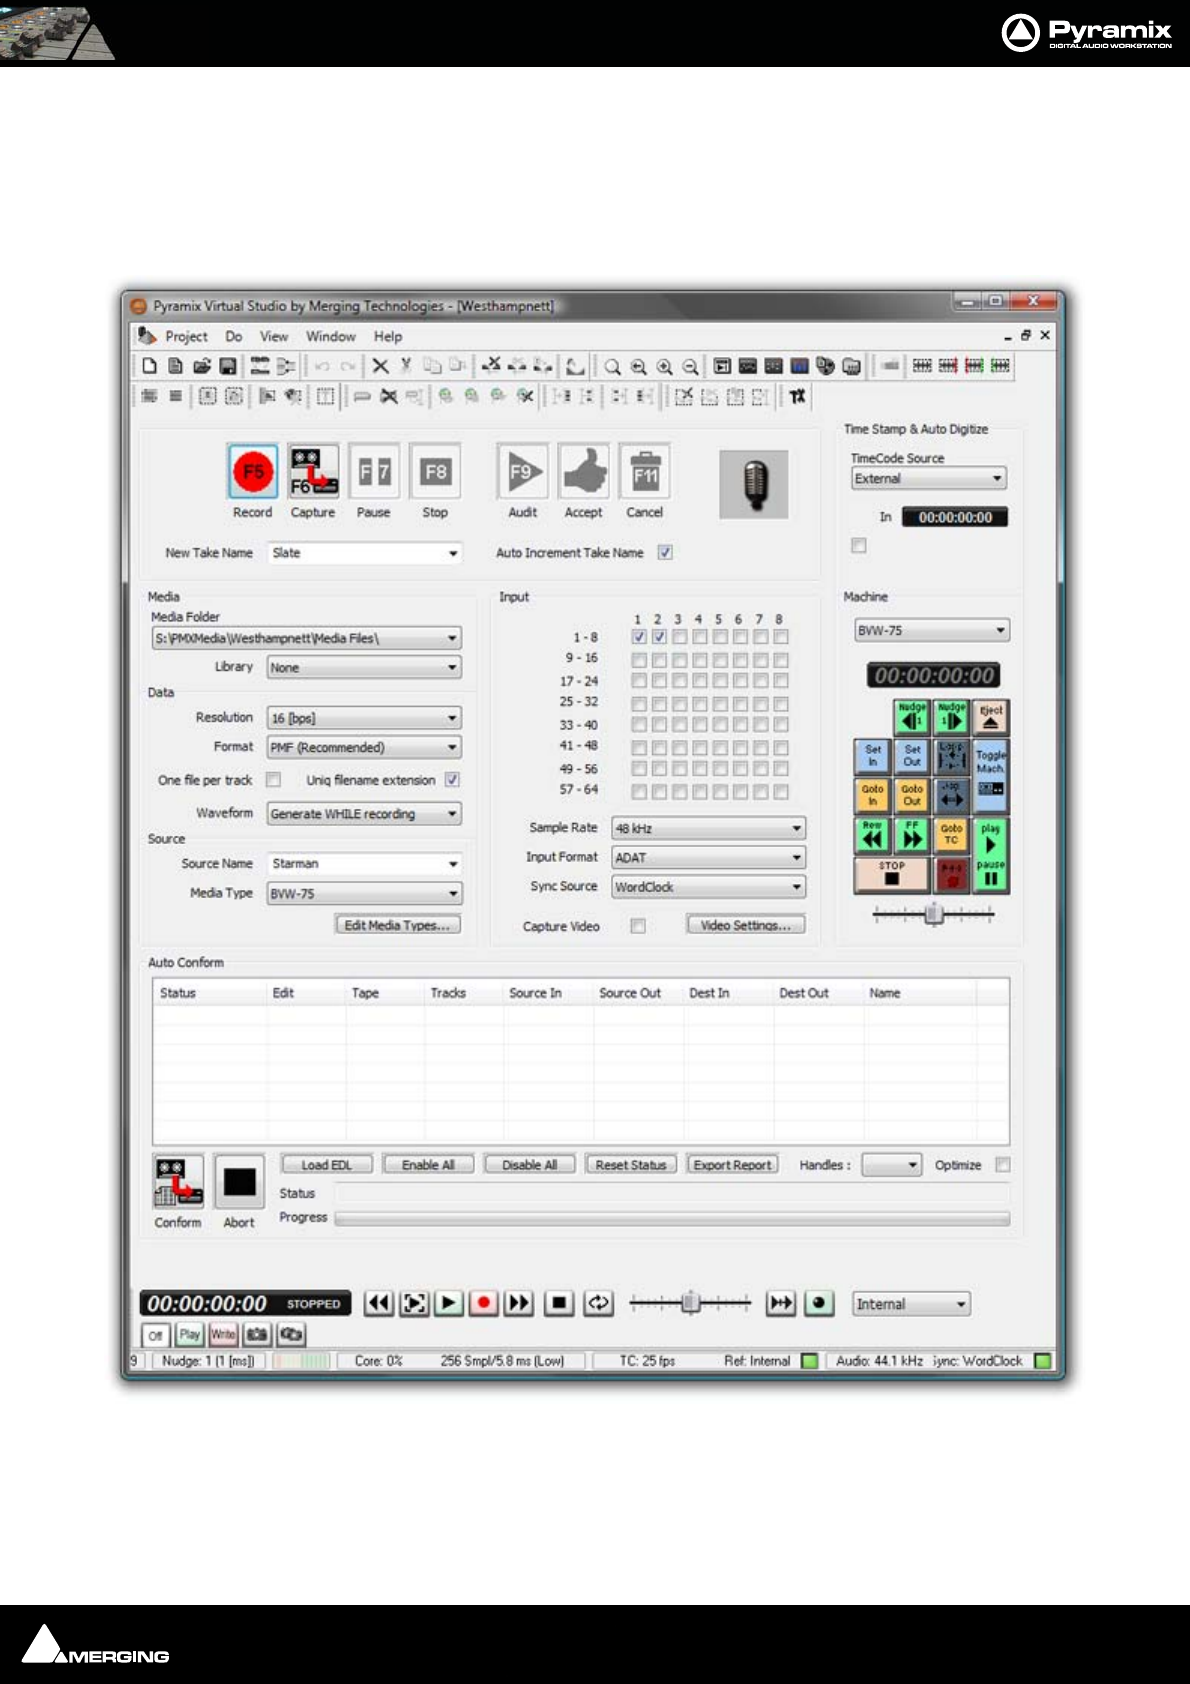Click the New document toolbar icon
This screenshot has height=1684, width=1190.
point(149,366)
